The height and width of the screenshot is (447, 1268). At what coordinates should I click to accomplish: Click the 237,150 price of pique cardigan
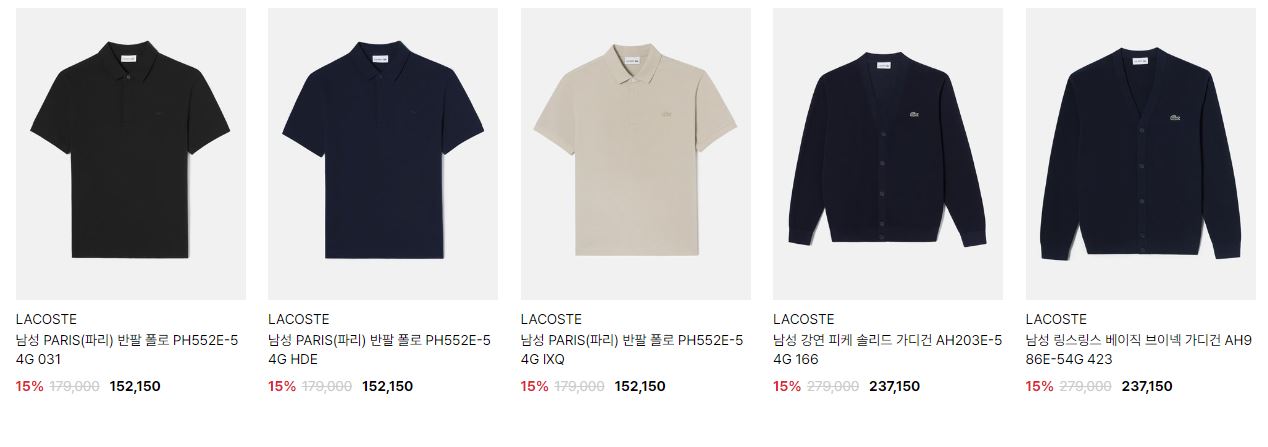click(895, 386)
